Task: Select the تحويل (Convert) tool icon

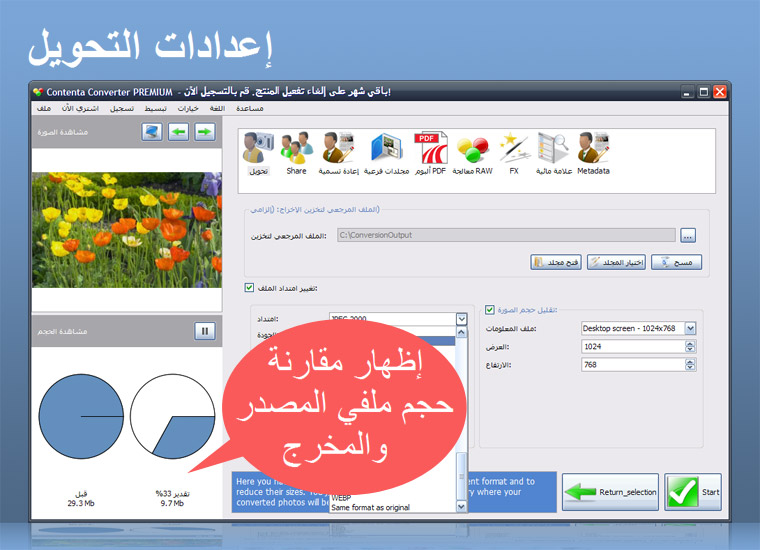Action: pos(258,153)
